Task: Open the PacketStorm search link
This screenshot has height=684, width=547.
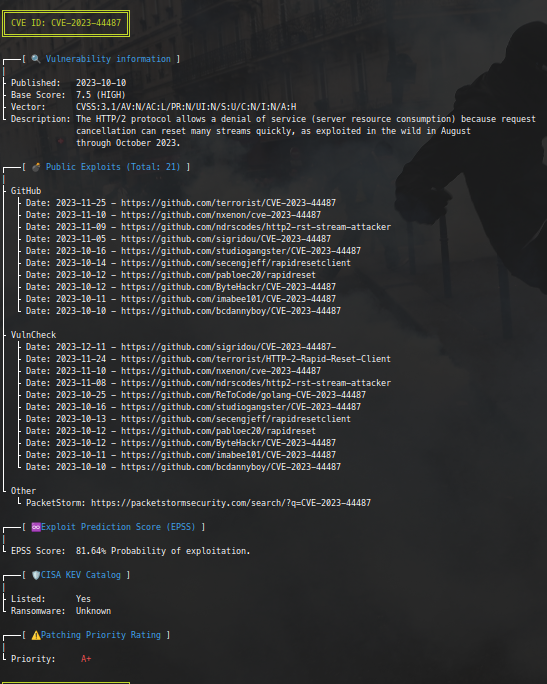Action: [x=231, y=503]
